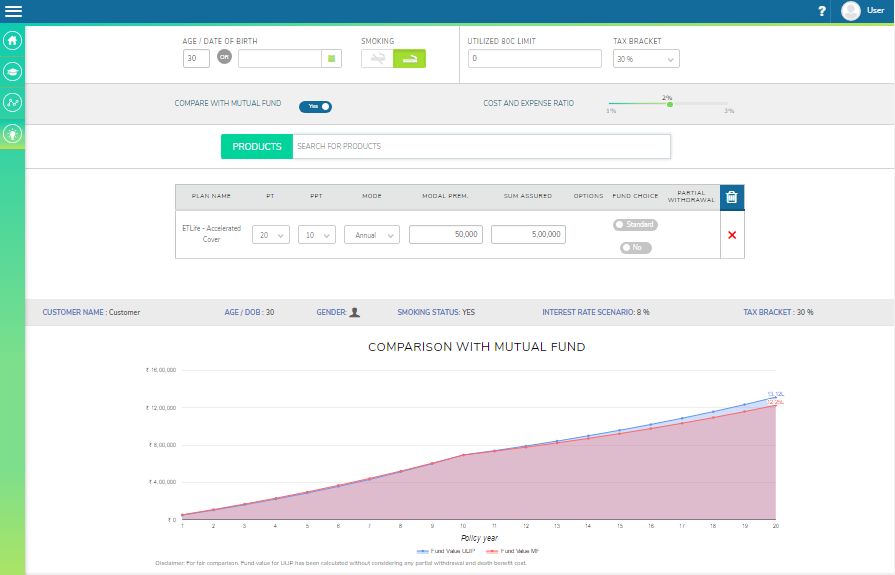The width and height of the screenshot is (895, 575).
Task: Toggle the Standard fund choice switch
Action: tap(635, 225)
